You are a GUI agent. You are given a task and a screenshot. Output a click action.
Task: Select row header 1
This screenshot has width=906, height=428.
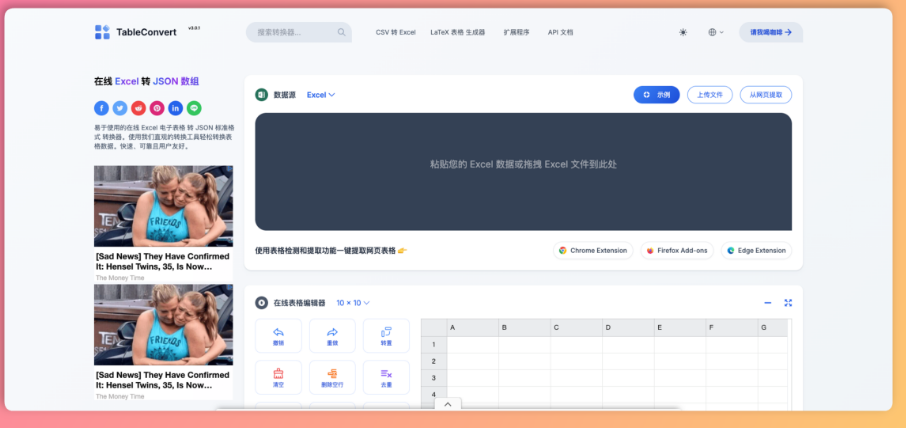(x=434, y=345)
